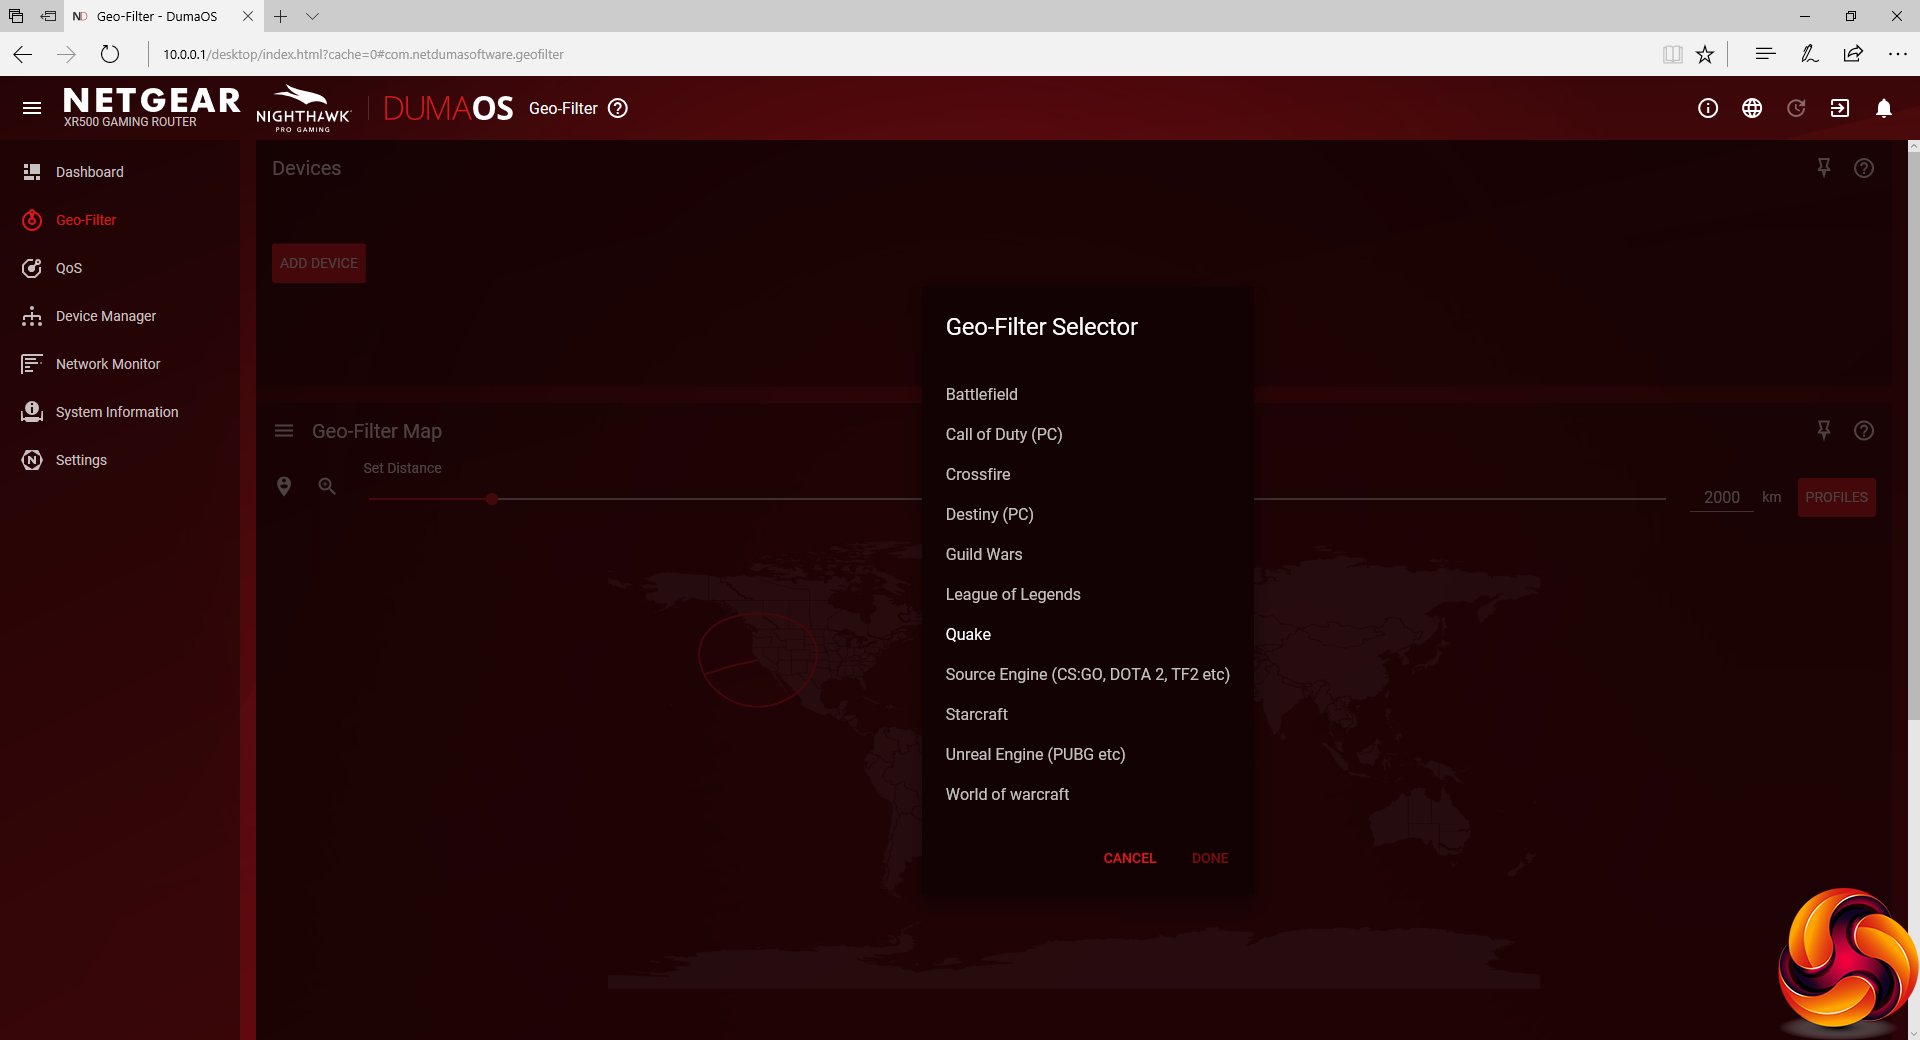Screen dimensions: 1920x1040
Task: Open a new browser tab
Action: (x=281, y=16)
